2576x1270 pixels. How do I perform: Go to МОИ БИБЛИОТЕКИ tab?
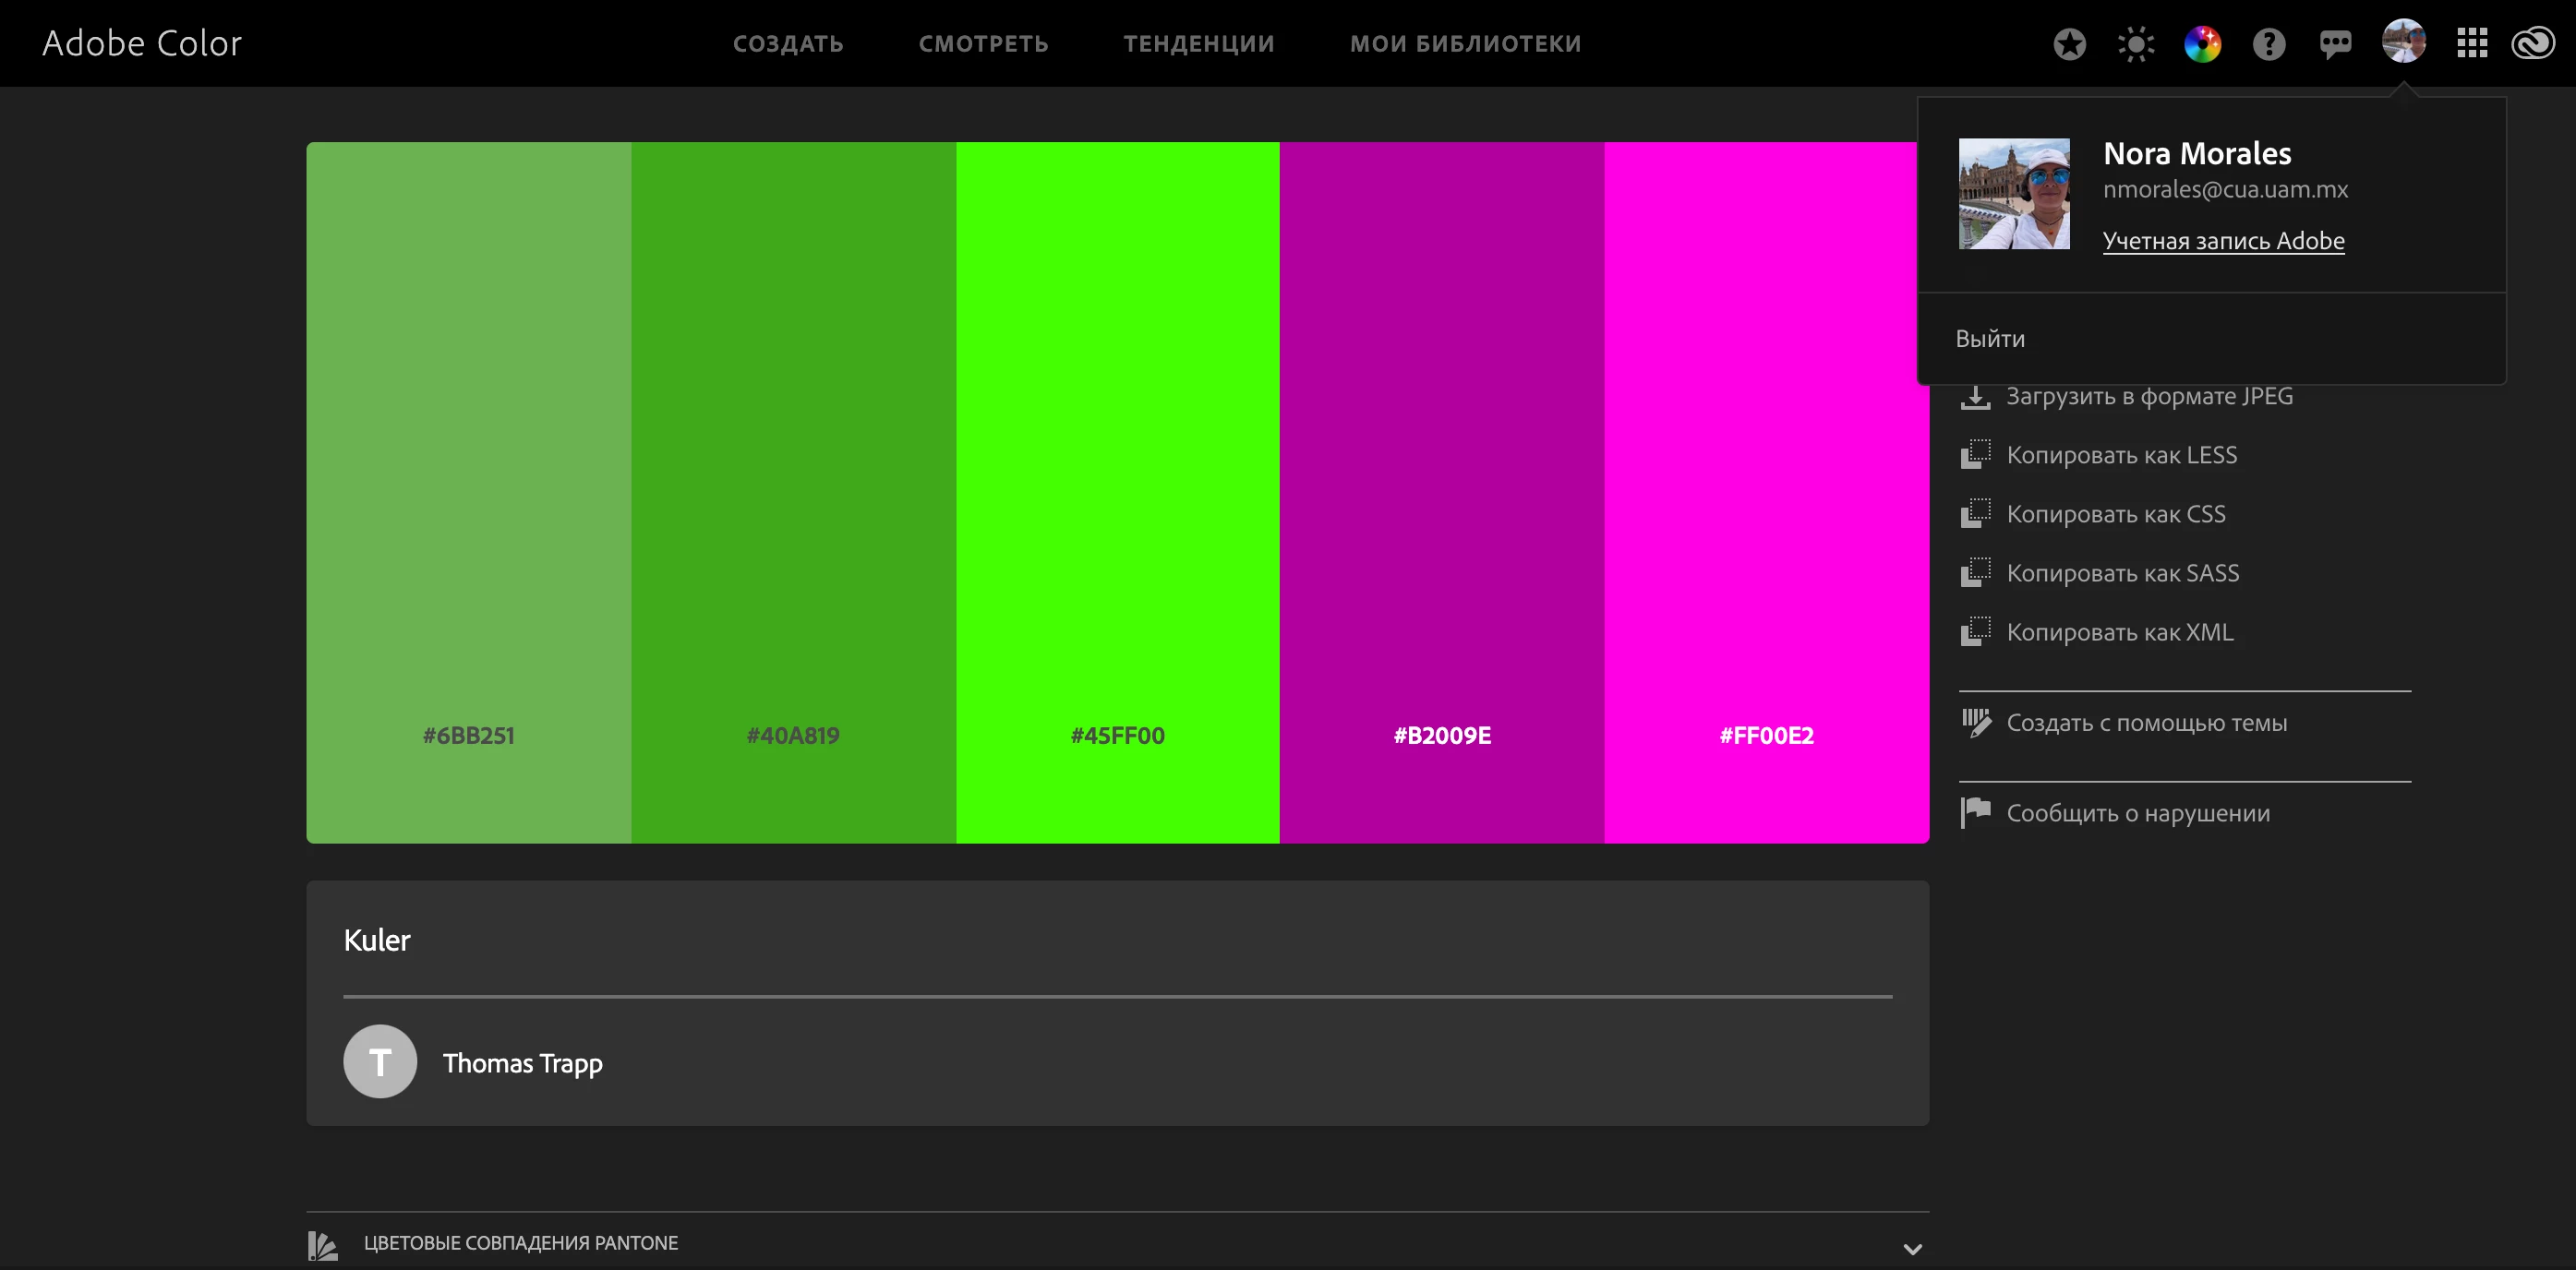(x=1465, y=44)
